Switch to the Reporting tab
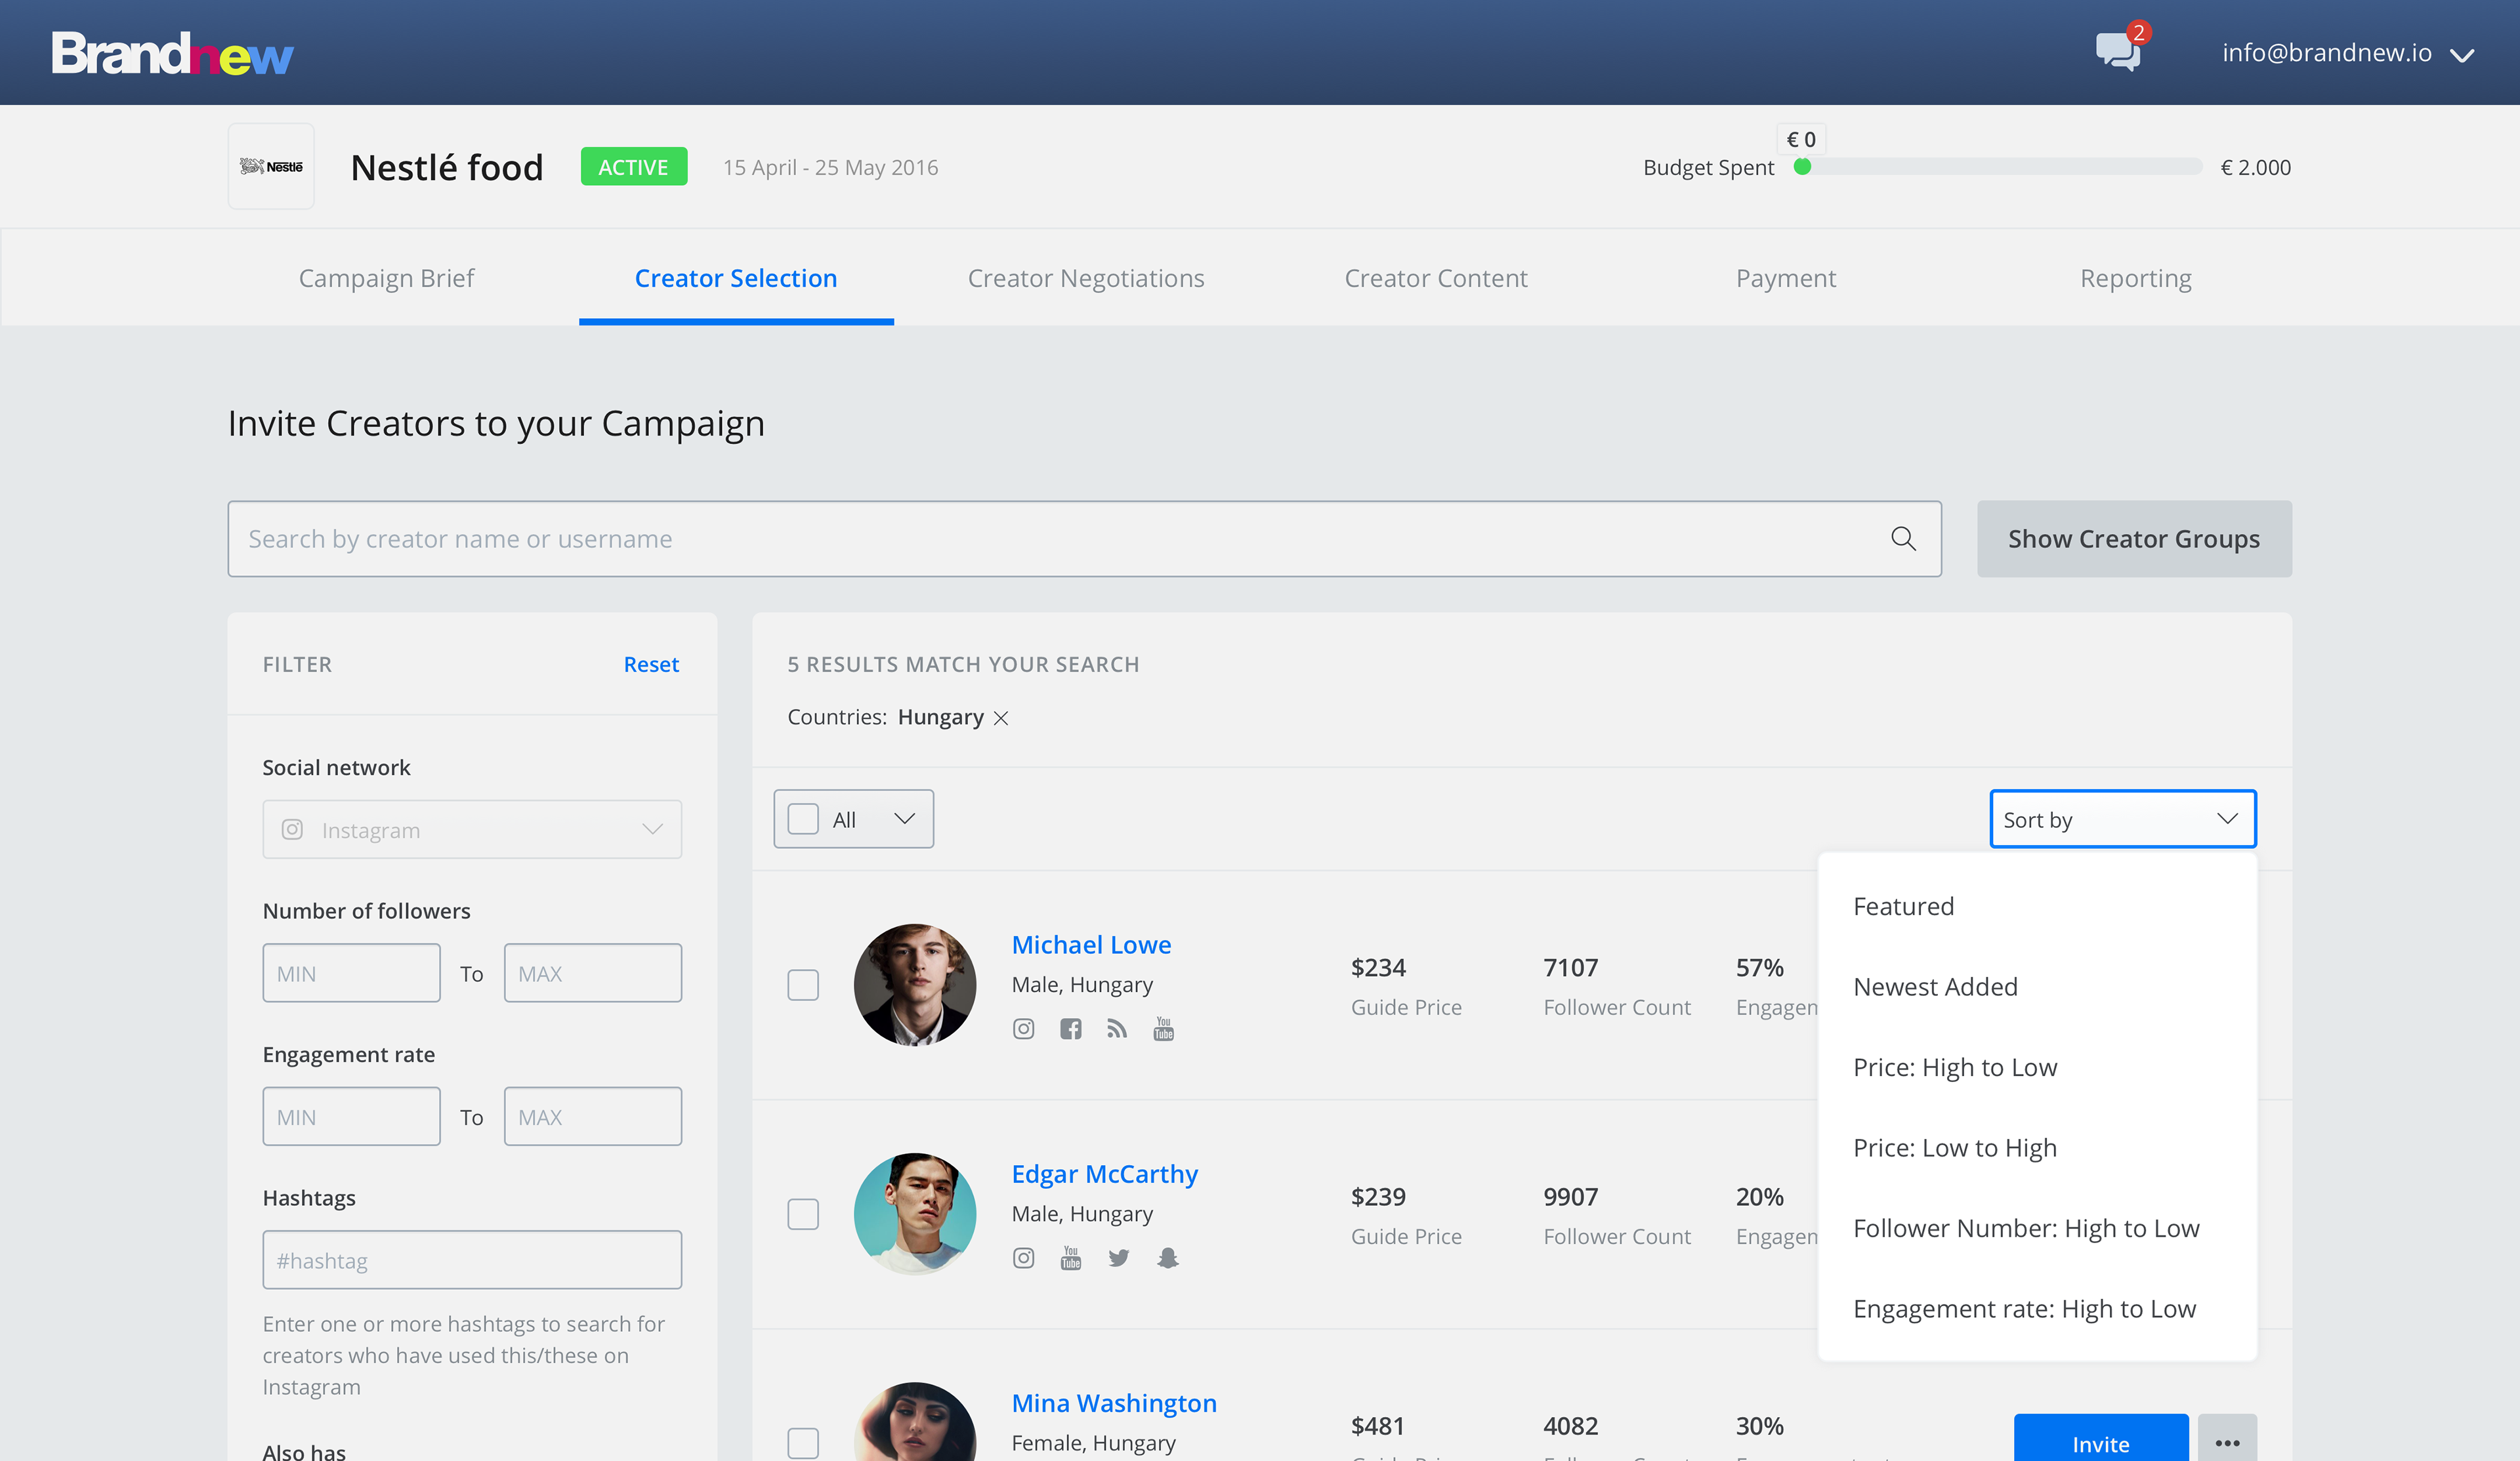Viewport: 2520px width, 1461px height. point(2136,278)
